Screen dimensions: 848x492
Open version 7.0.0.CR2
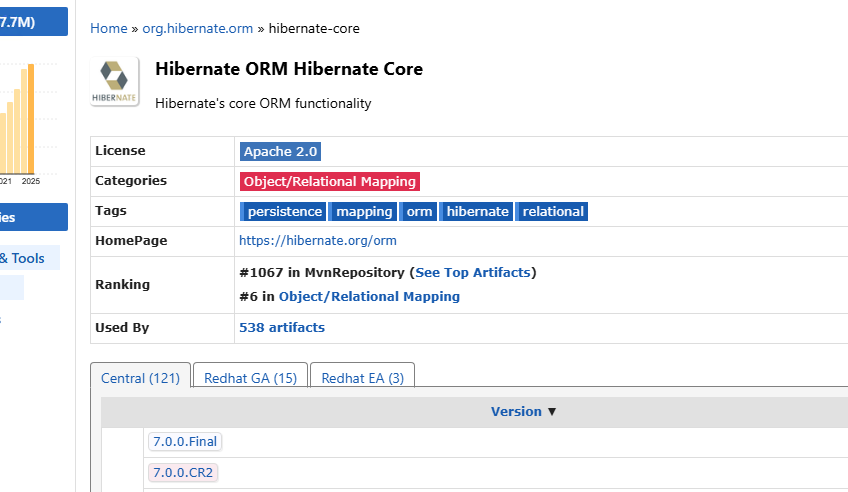point(183,473)
